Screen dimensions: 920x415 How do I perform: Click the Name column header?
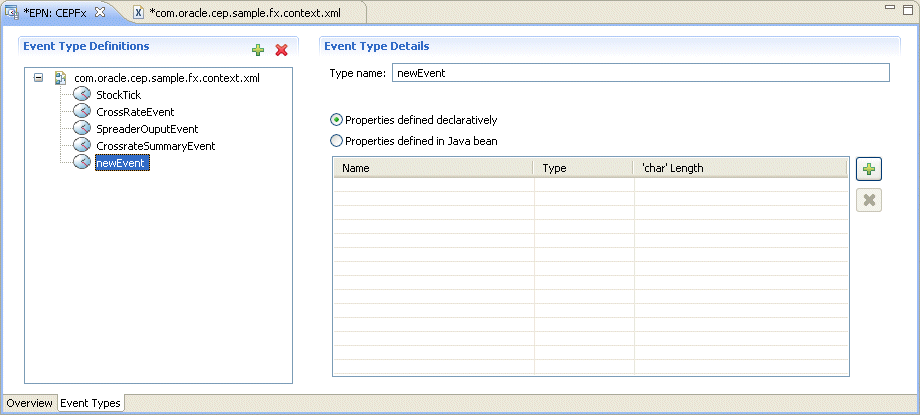click(433, 168)
